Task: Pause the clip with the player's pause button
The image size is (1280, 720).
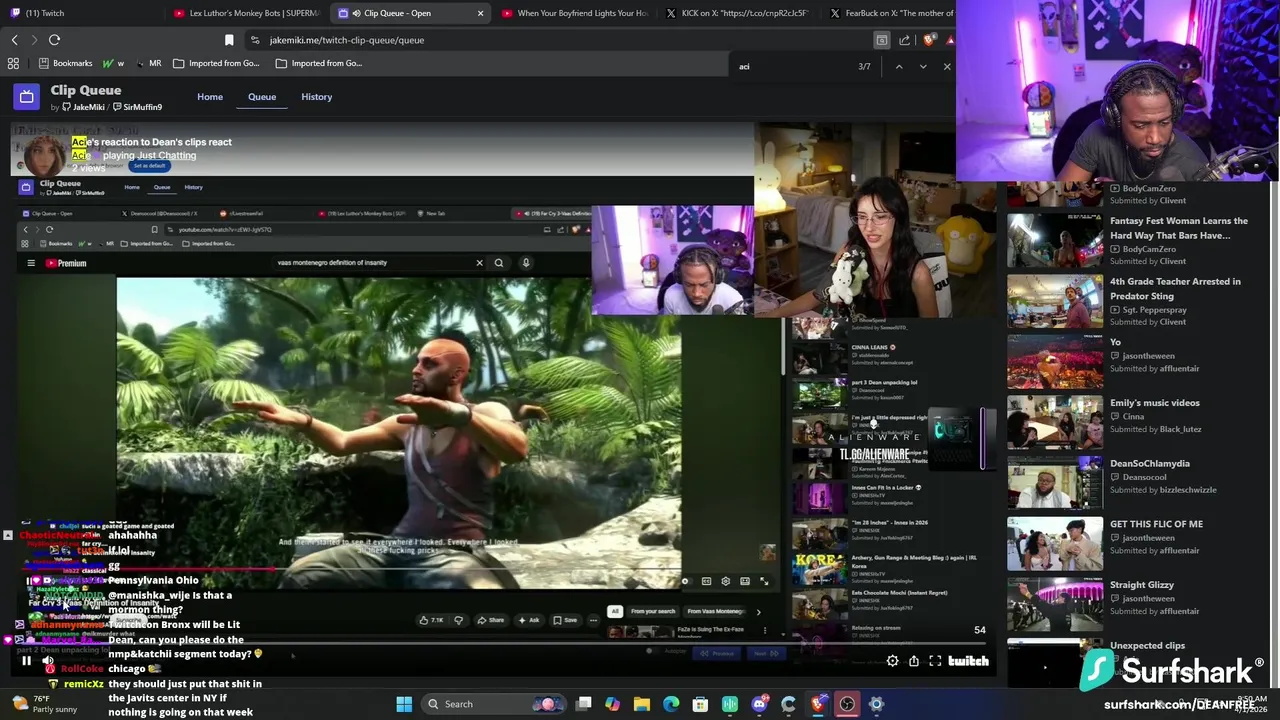Action: [x=26, y=660]
